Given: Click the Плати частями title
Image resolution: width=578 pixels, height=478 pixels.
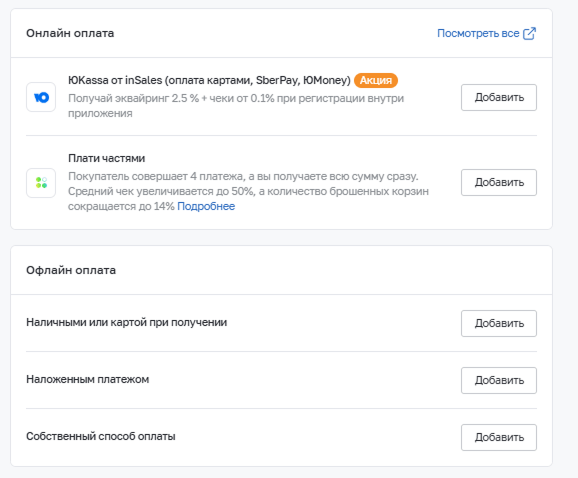Looking at the screenshot, I should [107, 158].
